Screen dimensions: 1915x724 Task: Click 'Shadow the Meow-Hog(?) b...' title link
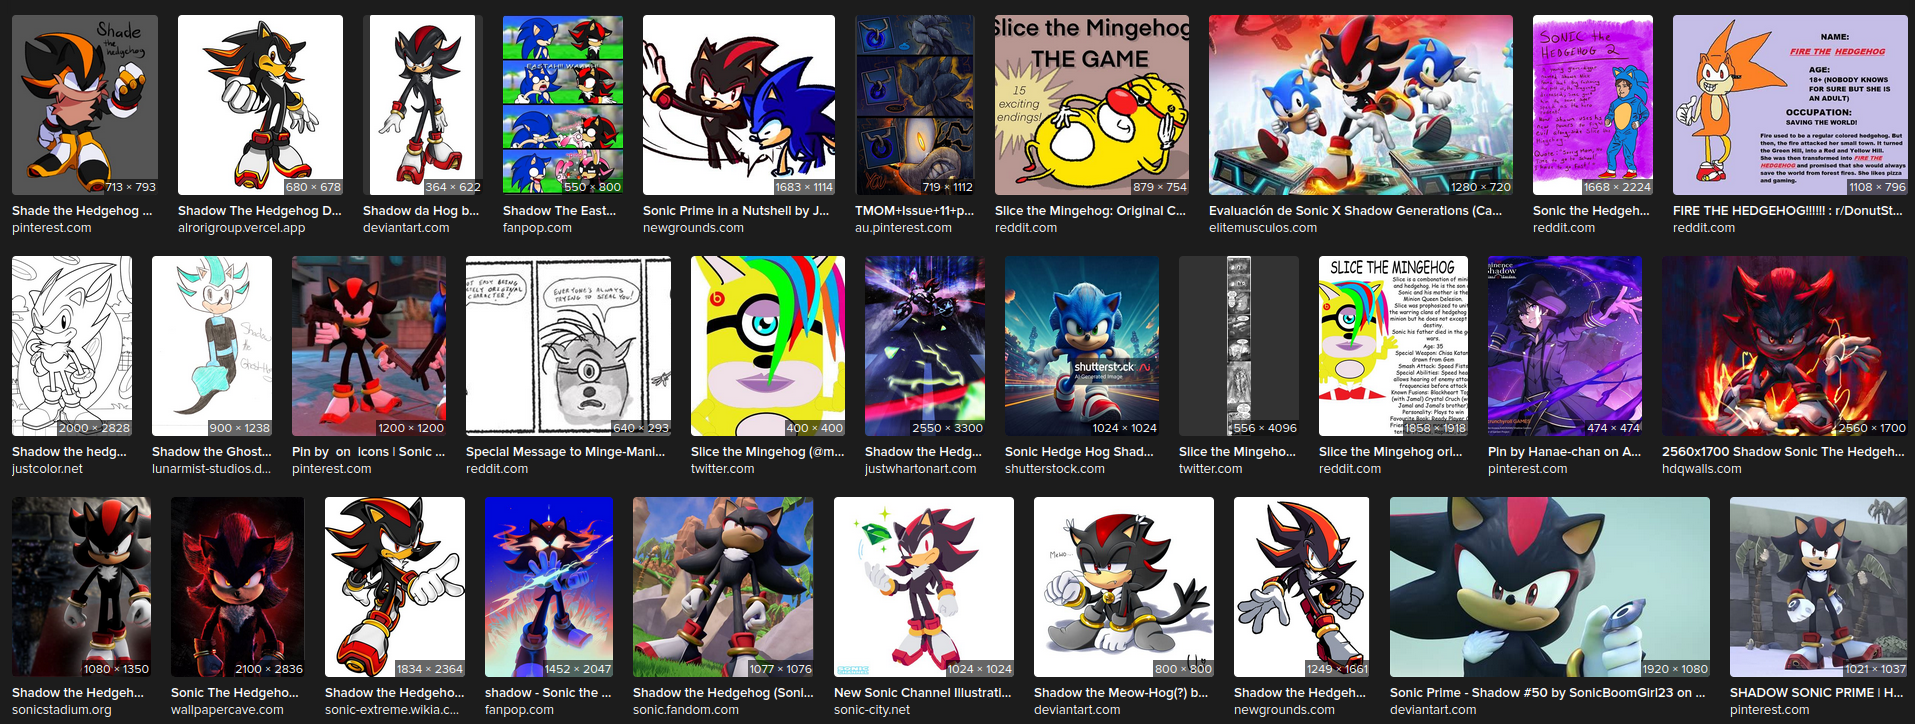[x=1121, y=693]
